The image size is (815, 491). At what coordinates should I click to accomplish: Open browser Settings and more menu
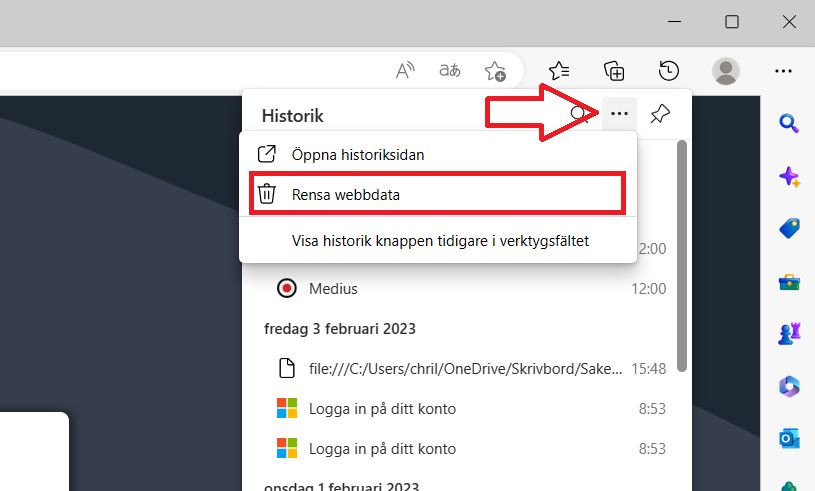coord(784,71)
